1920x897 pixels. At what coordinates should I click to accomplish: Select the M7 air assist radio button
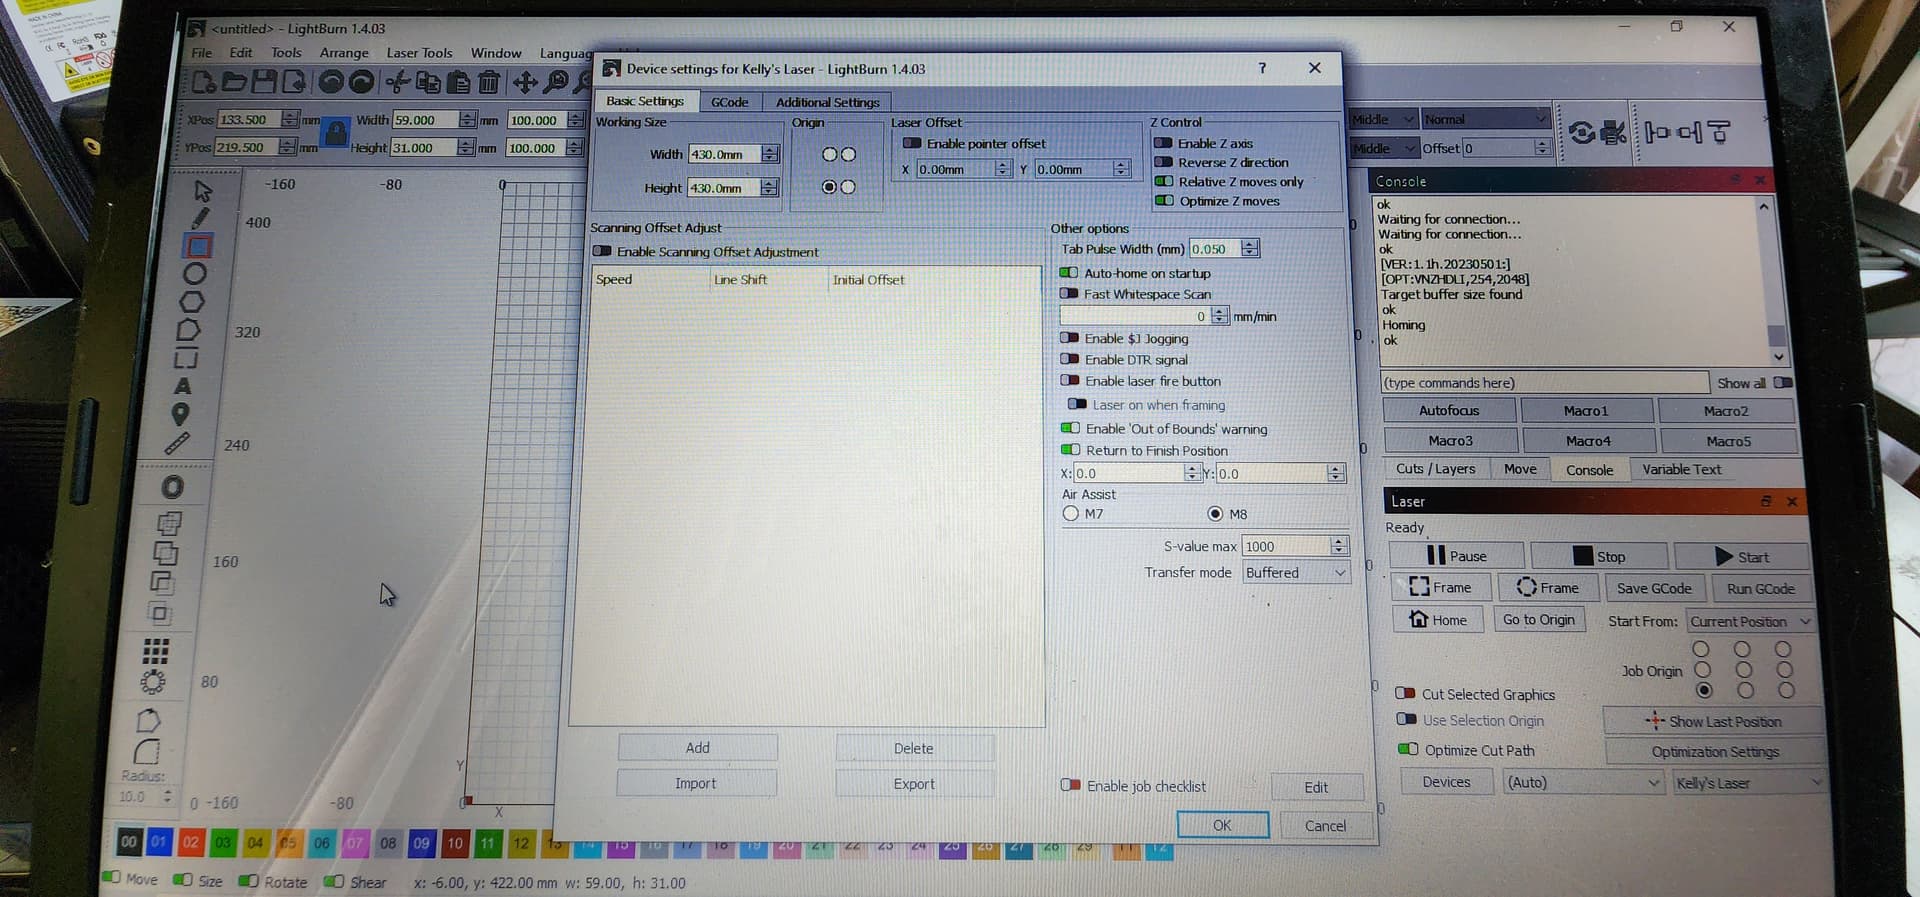click(1071, 513)
